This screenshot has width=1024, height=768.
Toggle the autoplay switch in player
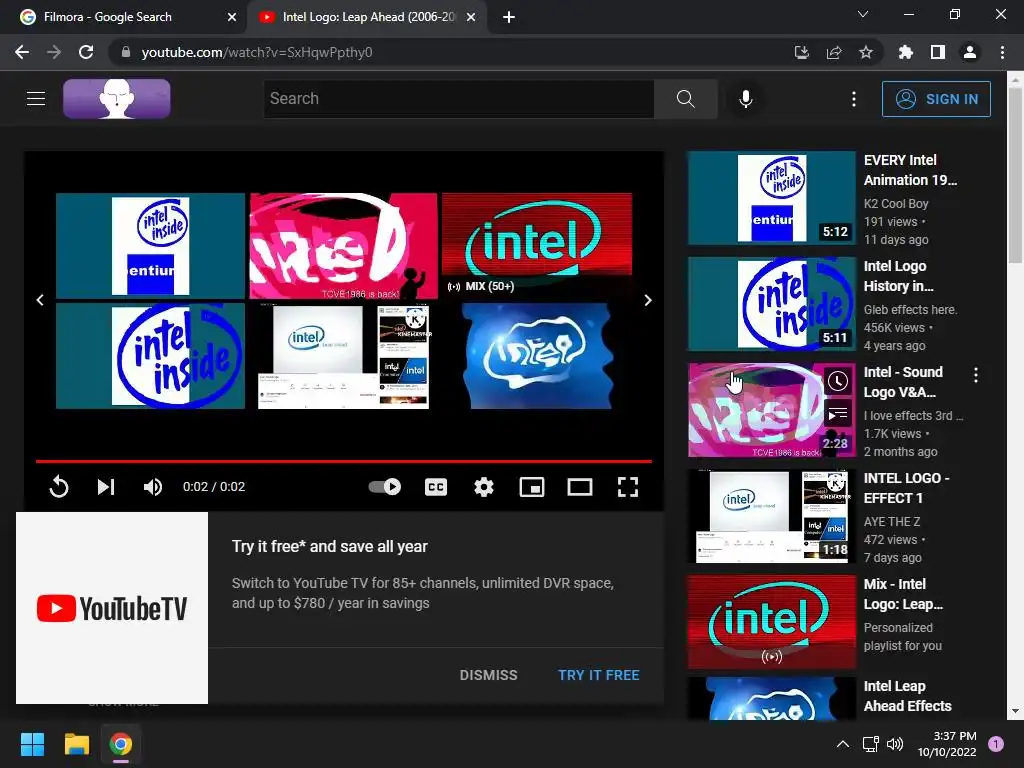coord(385,487)
